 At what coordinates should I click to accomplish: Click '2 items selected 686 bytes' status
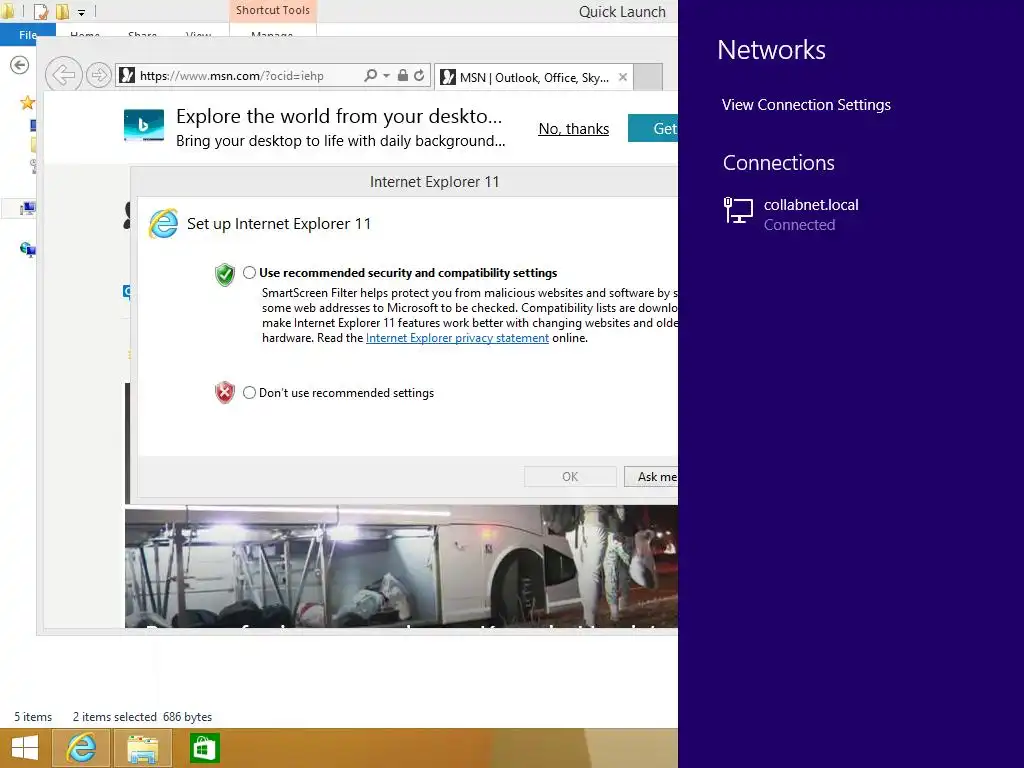tap(142, 717)
